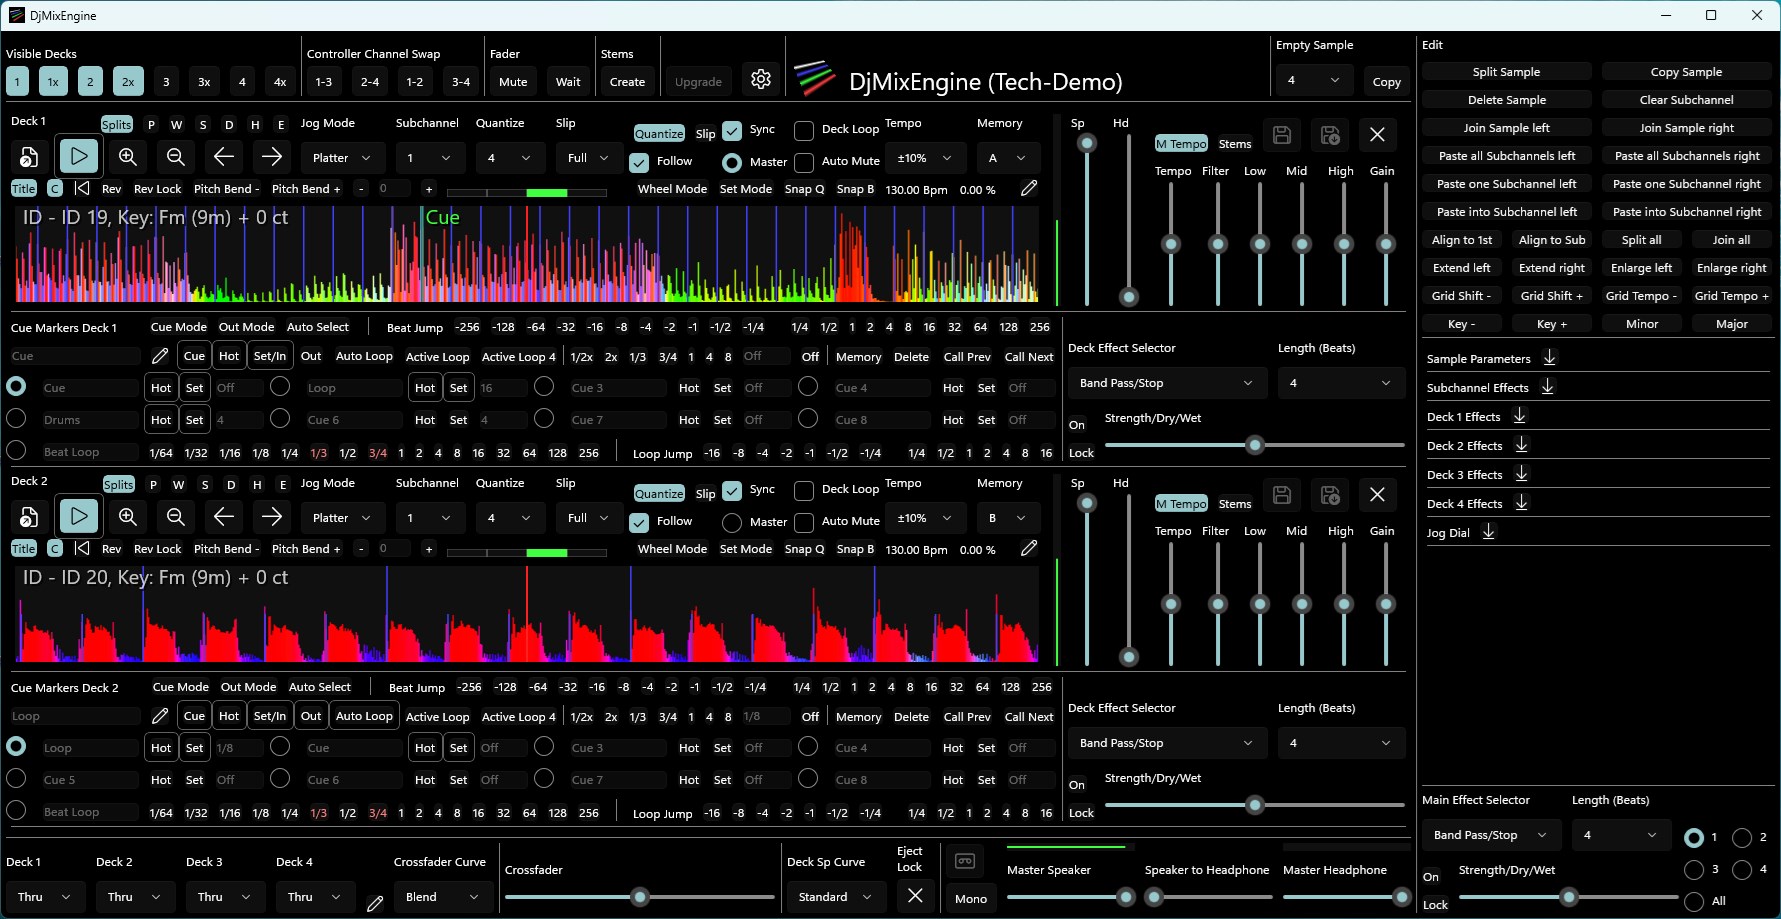Enable Deck Loop on Deck 1
The height and width of the screenshot is (919, 1781).
pyautogui.click(x=804, y=129)
